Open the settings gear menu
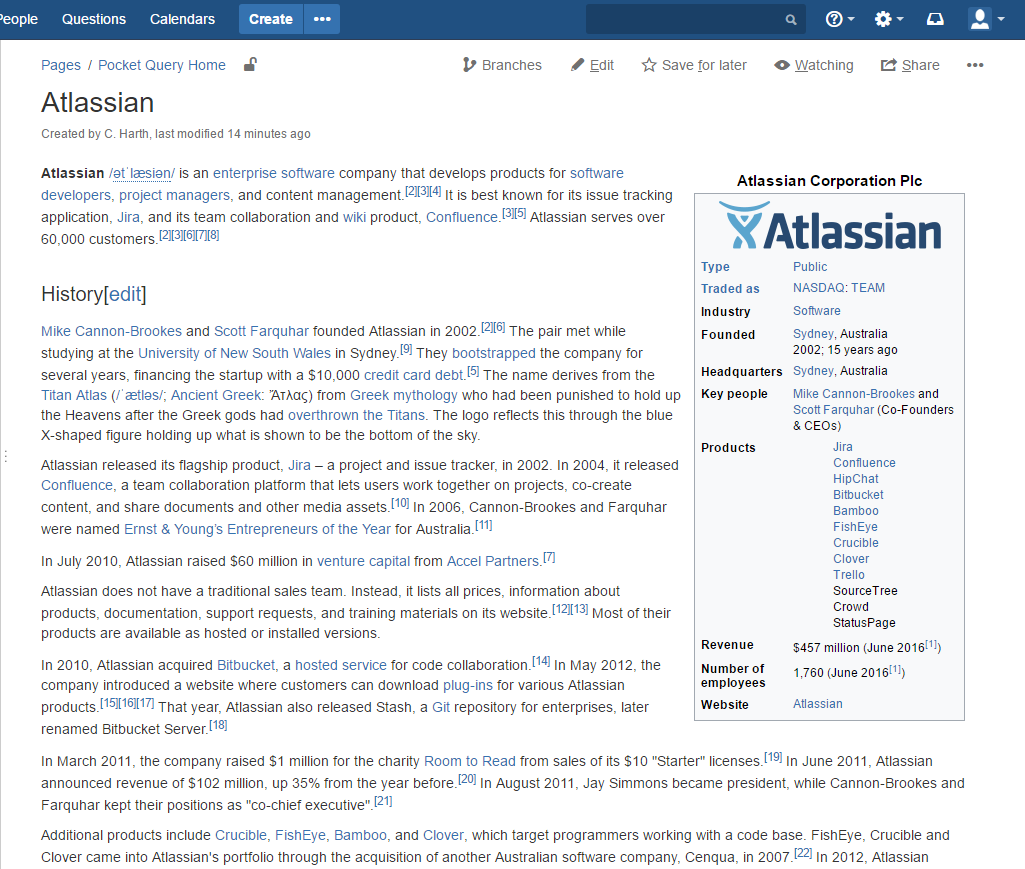 (x=888, y=19)
